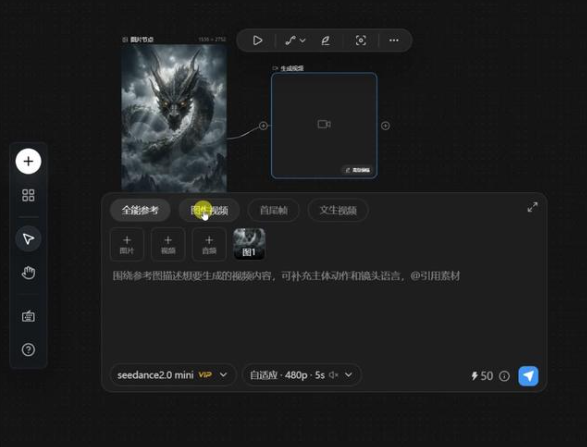
Task: Click the VIP badge beside seedance2.0 mini
Action: 205,375
